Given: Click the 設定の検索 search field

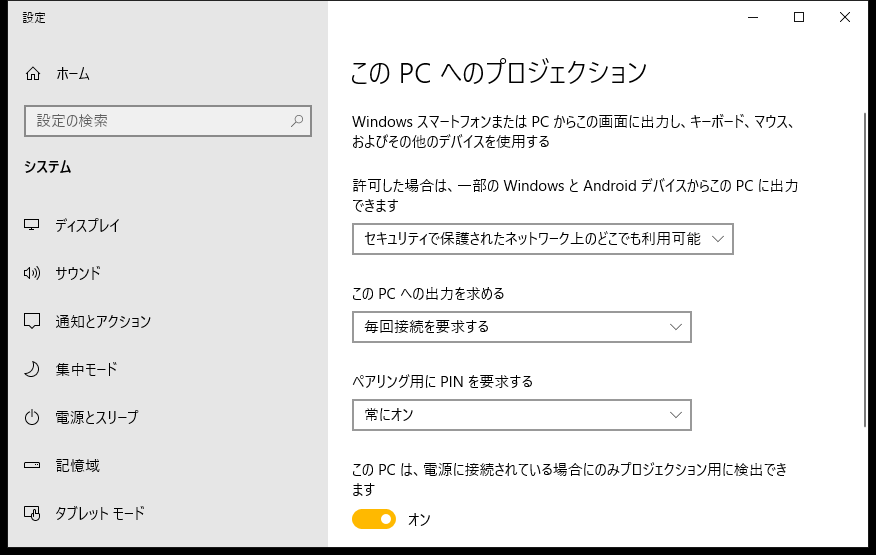Looking at the screenshot, I should tap(168, 121).
